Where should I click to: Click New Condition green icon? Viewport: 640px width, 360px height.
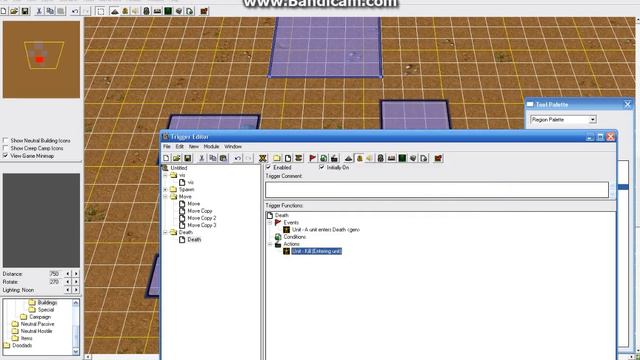click(323, 158)
